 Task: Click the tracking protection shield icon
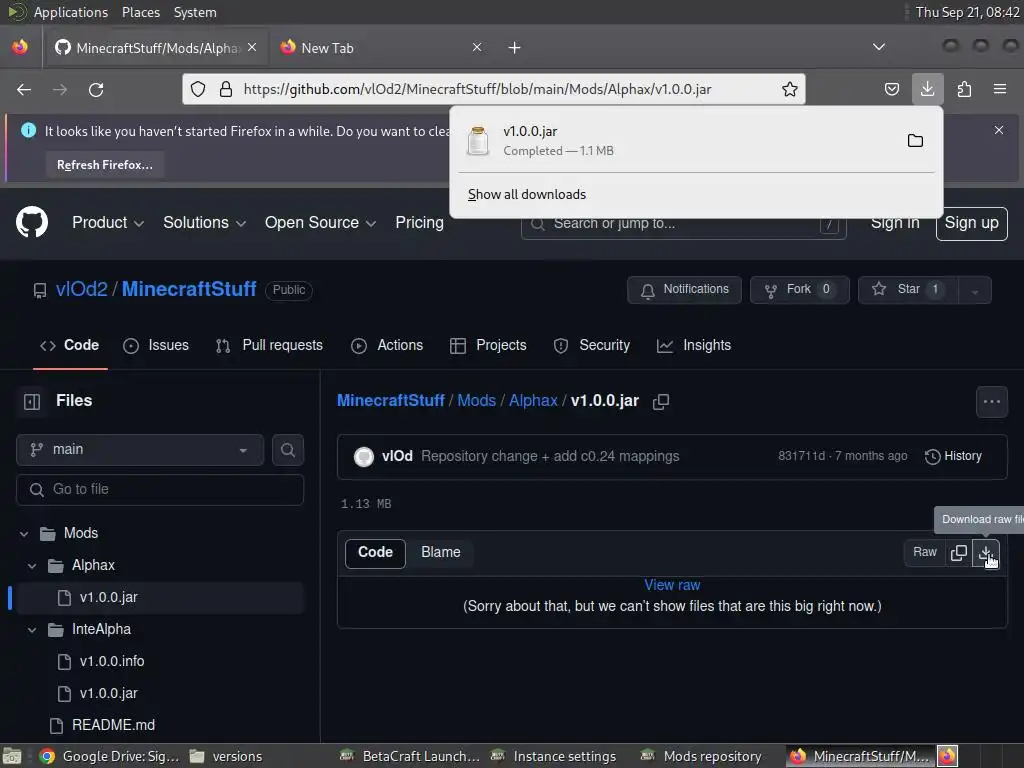click(198, 89)
